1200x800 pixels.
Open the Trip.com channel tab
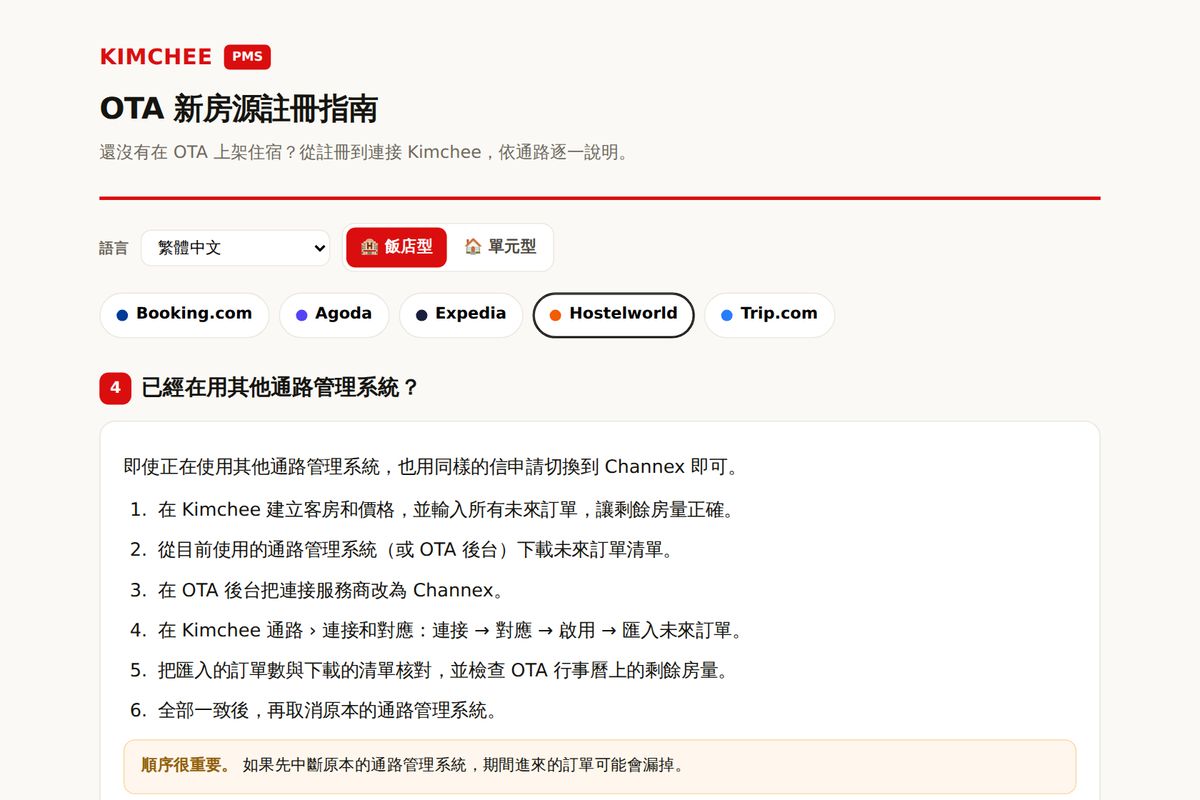tap(769, 315)
